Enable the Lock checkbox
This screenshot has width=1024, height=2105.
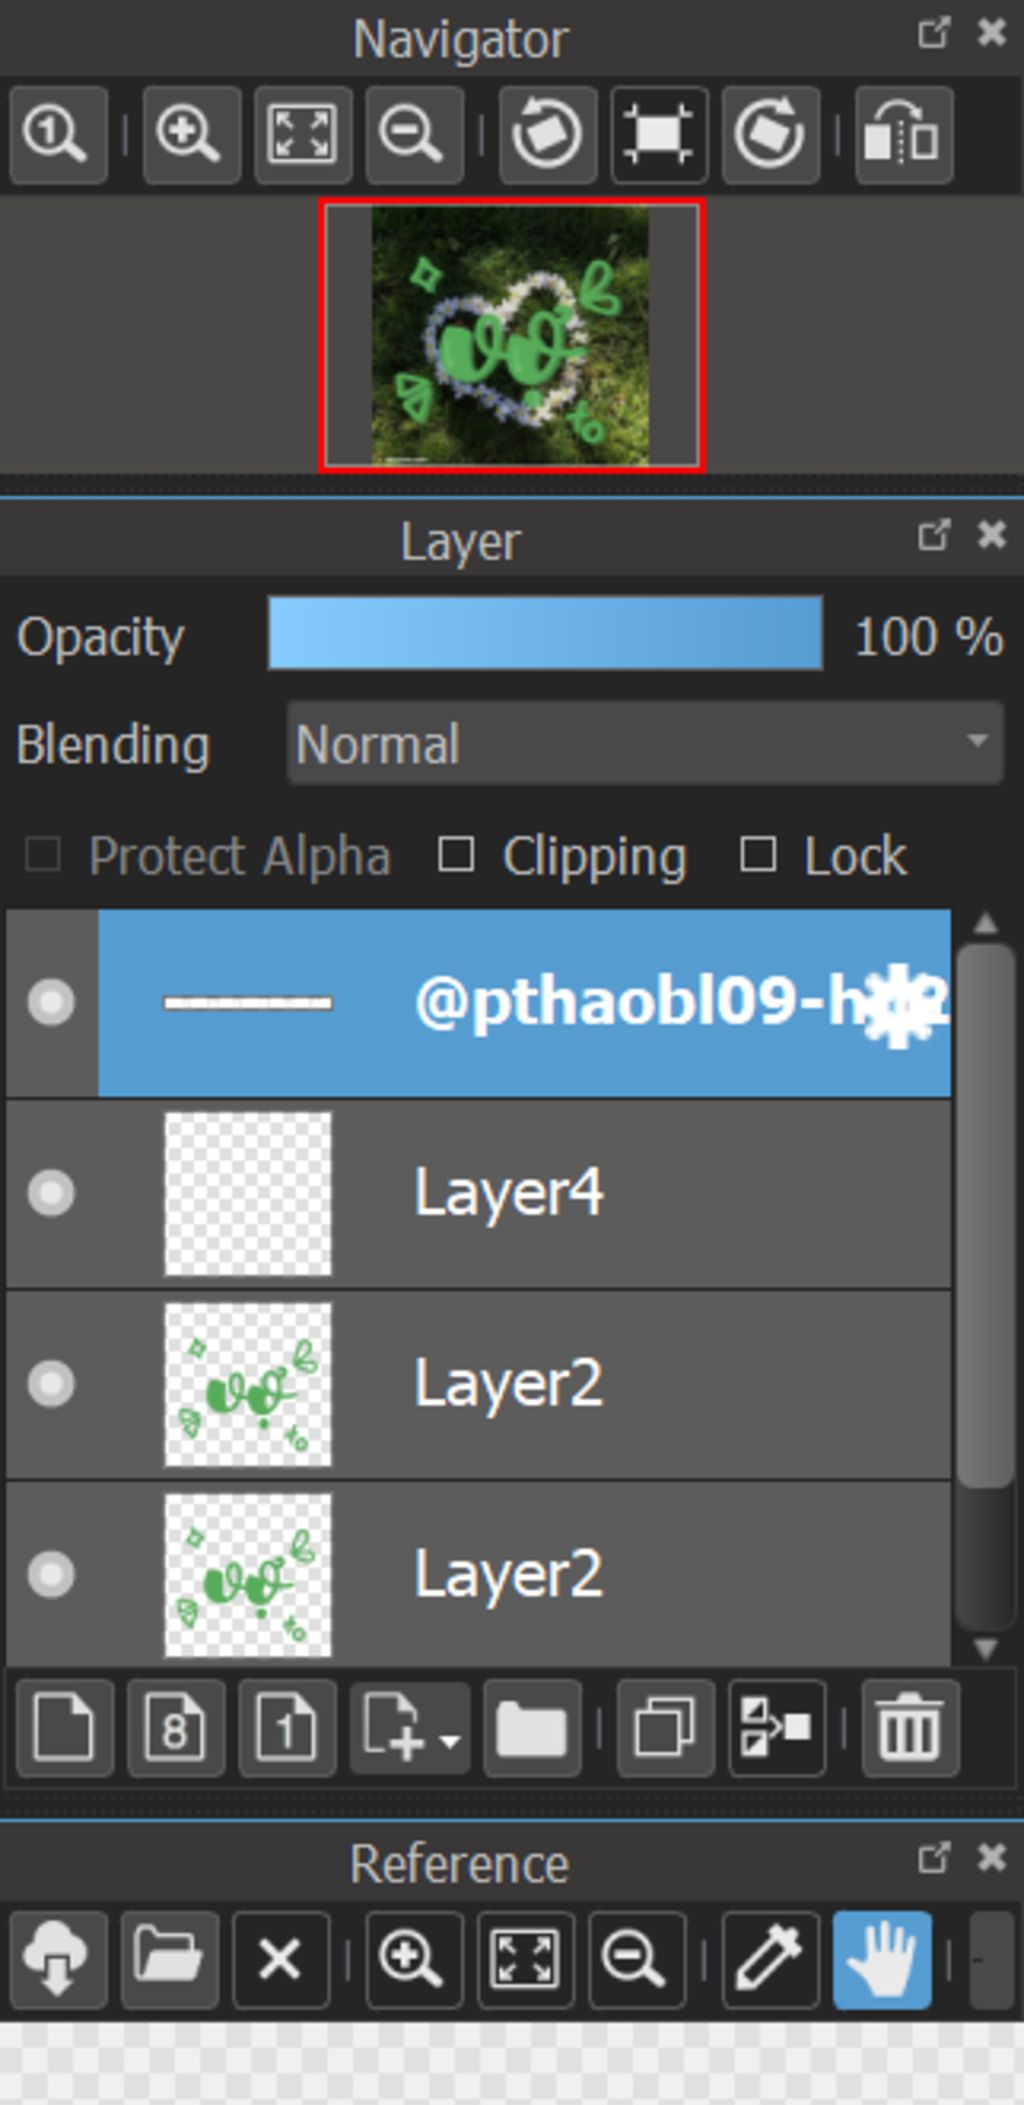pos(758,855)
